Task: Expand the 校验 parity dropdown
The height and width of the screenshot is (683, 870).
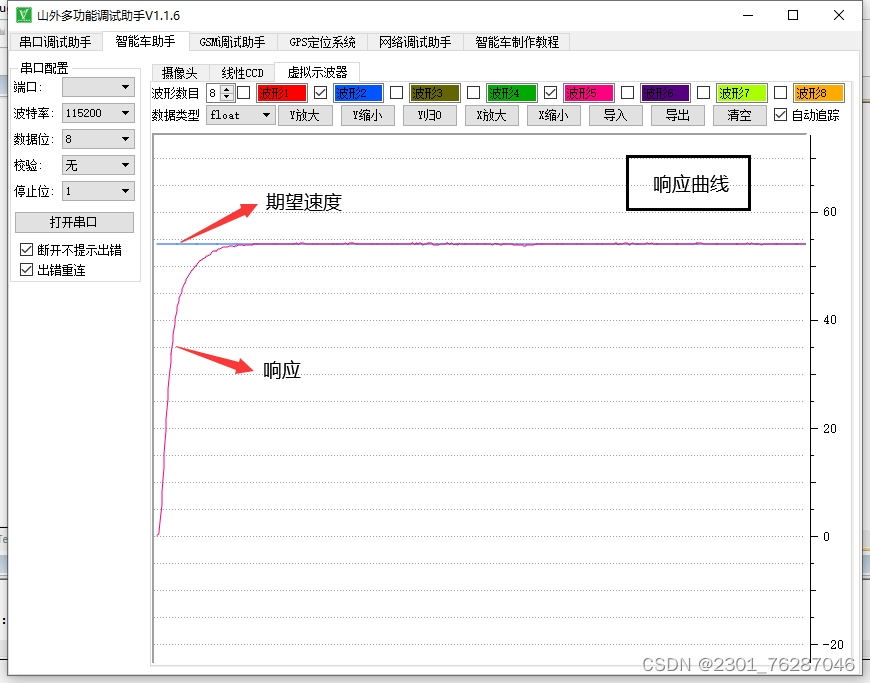Action: point(97,164)
